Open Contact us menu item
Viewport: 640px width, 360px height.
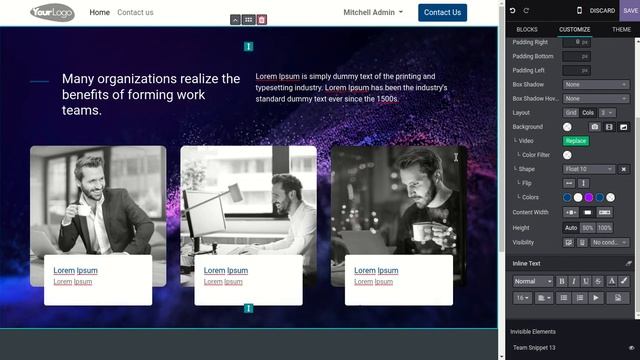135,12
